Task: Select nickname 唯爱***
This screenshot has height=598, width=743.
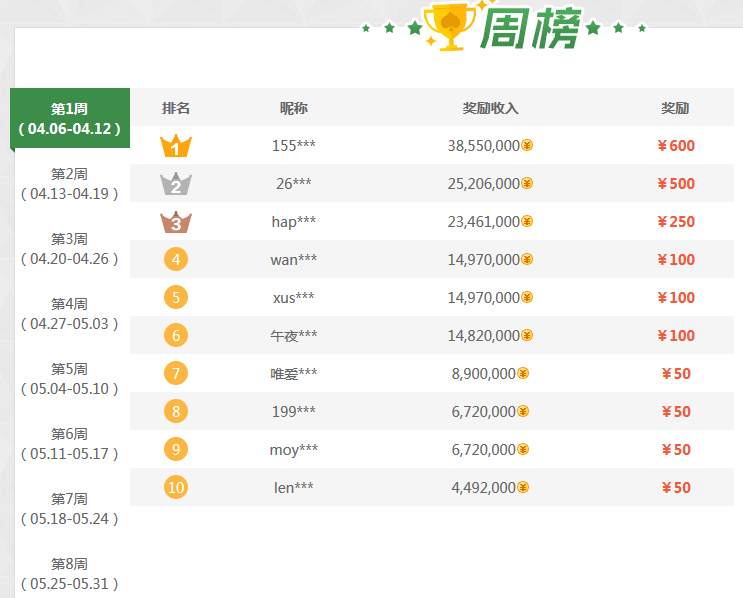Action: [294, 373]
